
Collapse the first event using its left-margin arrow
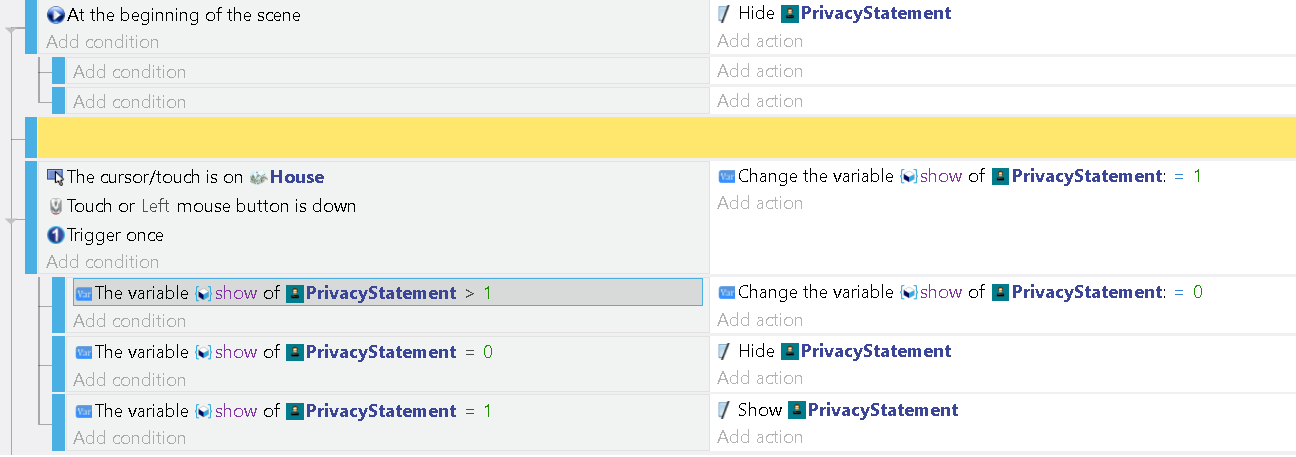(x=12, y=31)
